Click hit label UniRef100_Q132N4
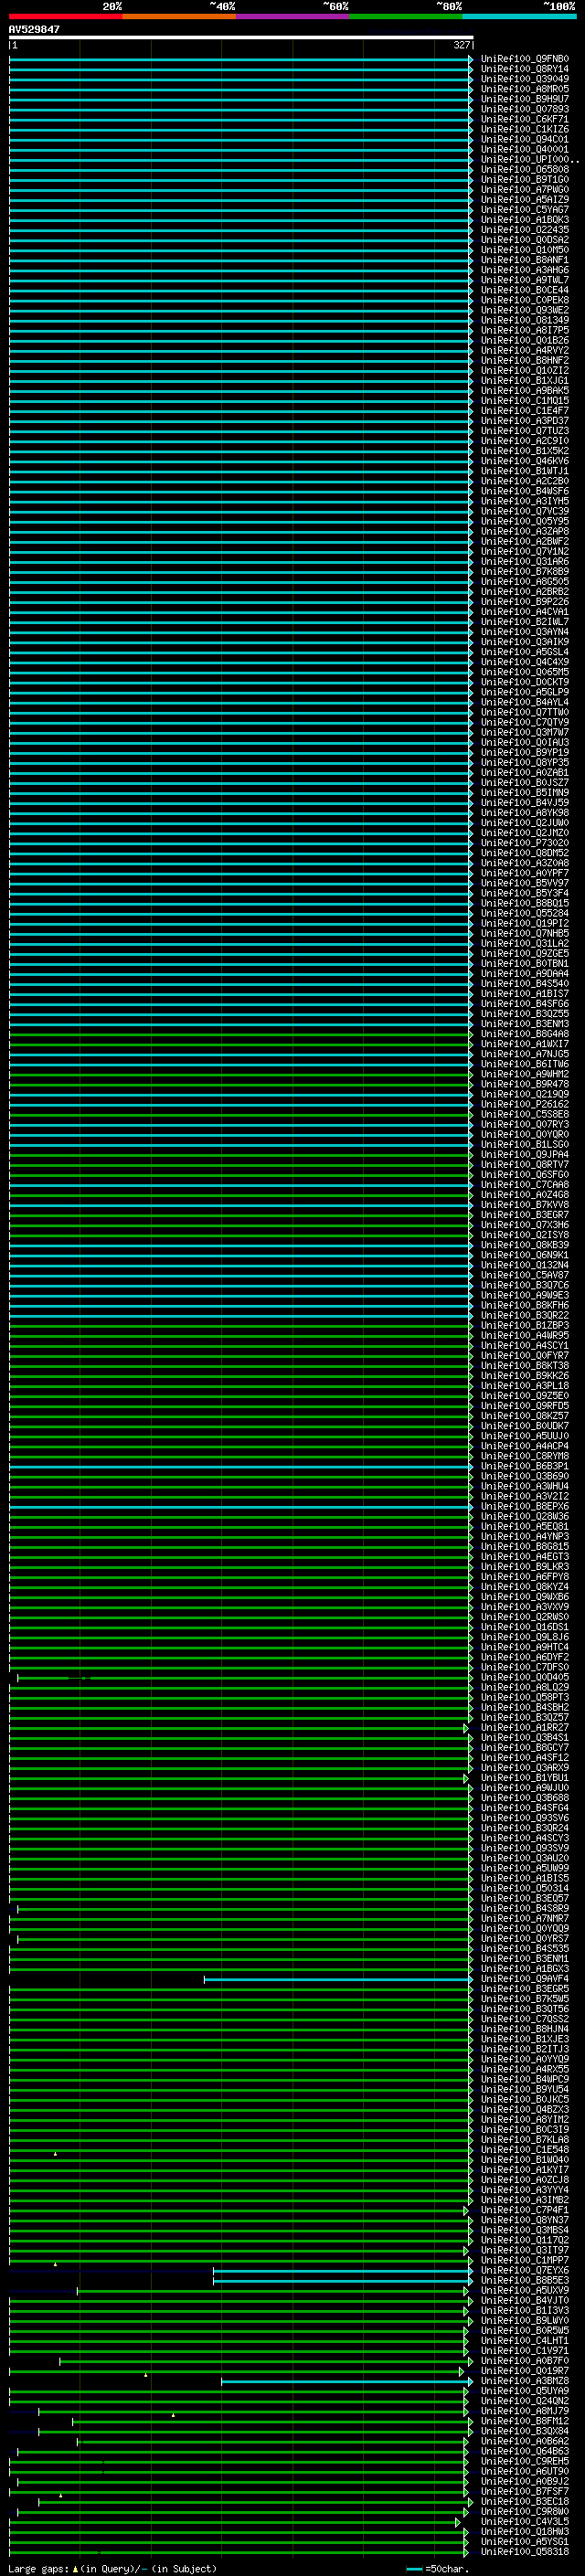Viewport: 585px width, 2576px height. [x=525, y=1265]
